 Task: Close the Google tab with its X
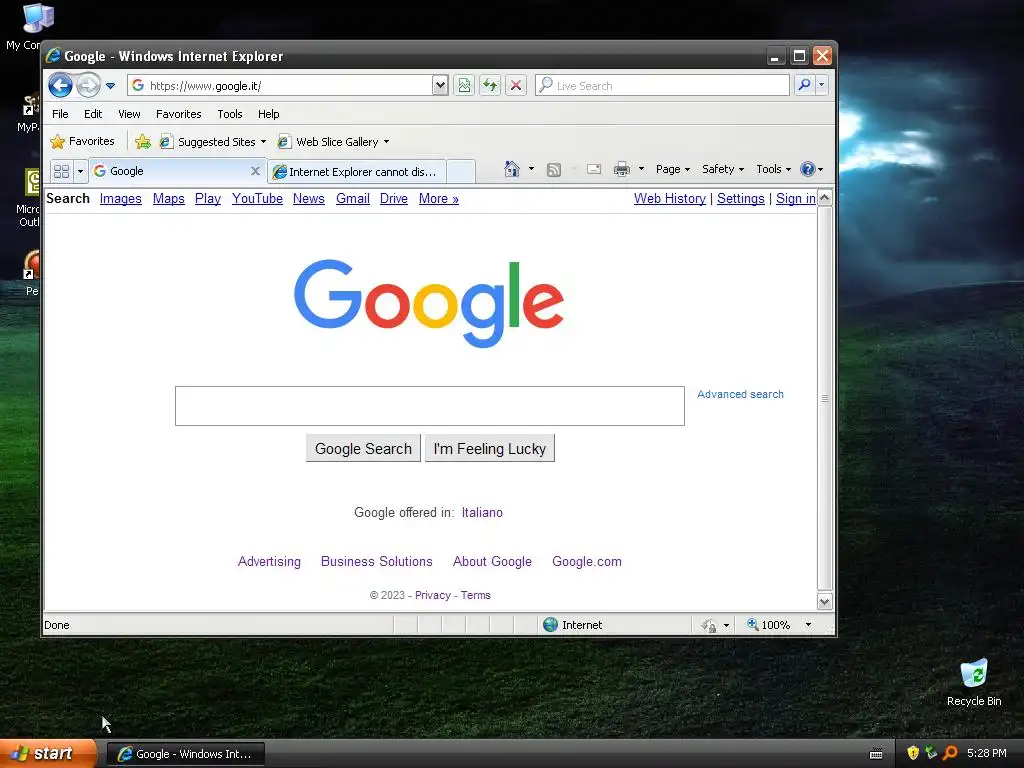pyautogui.click(x=255, y=171)
